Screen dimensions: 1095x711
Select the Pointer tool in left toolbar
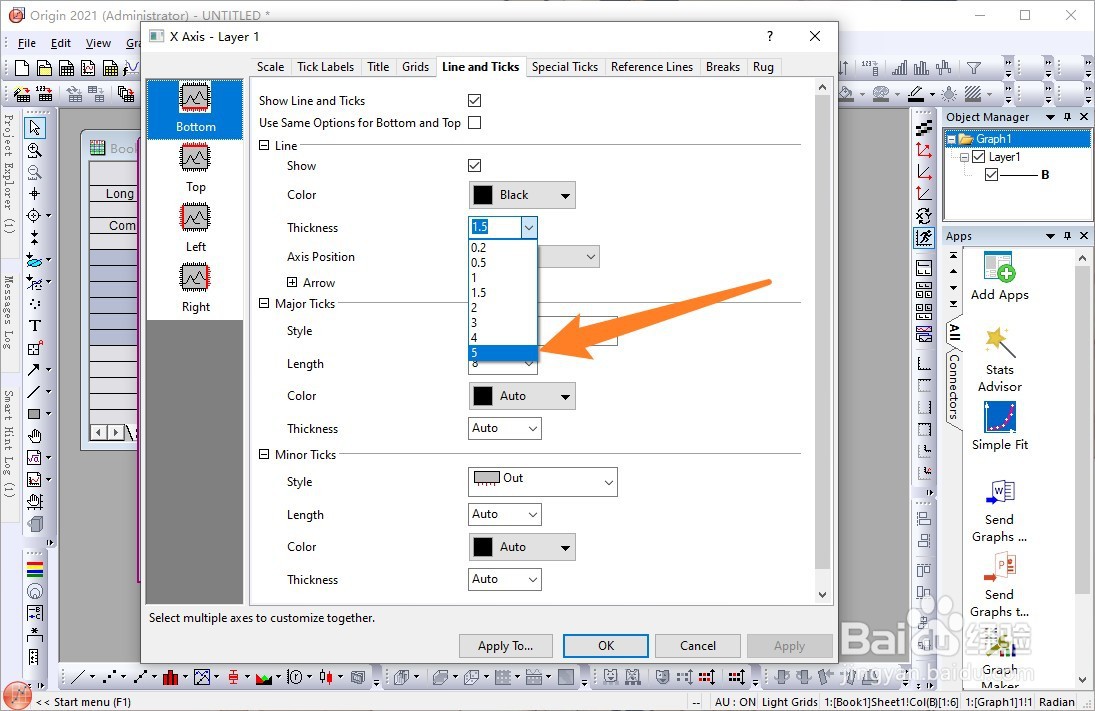click(x=35, y=128)
